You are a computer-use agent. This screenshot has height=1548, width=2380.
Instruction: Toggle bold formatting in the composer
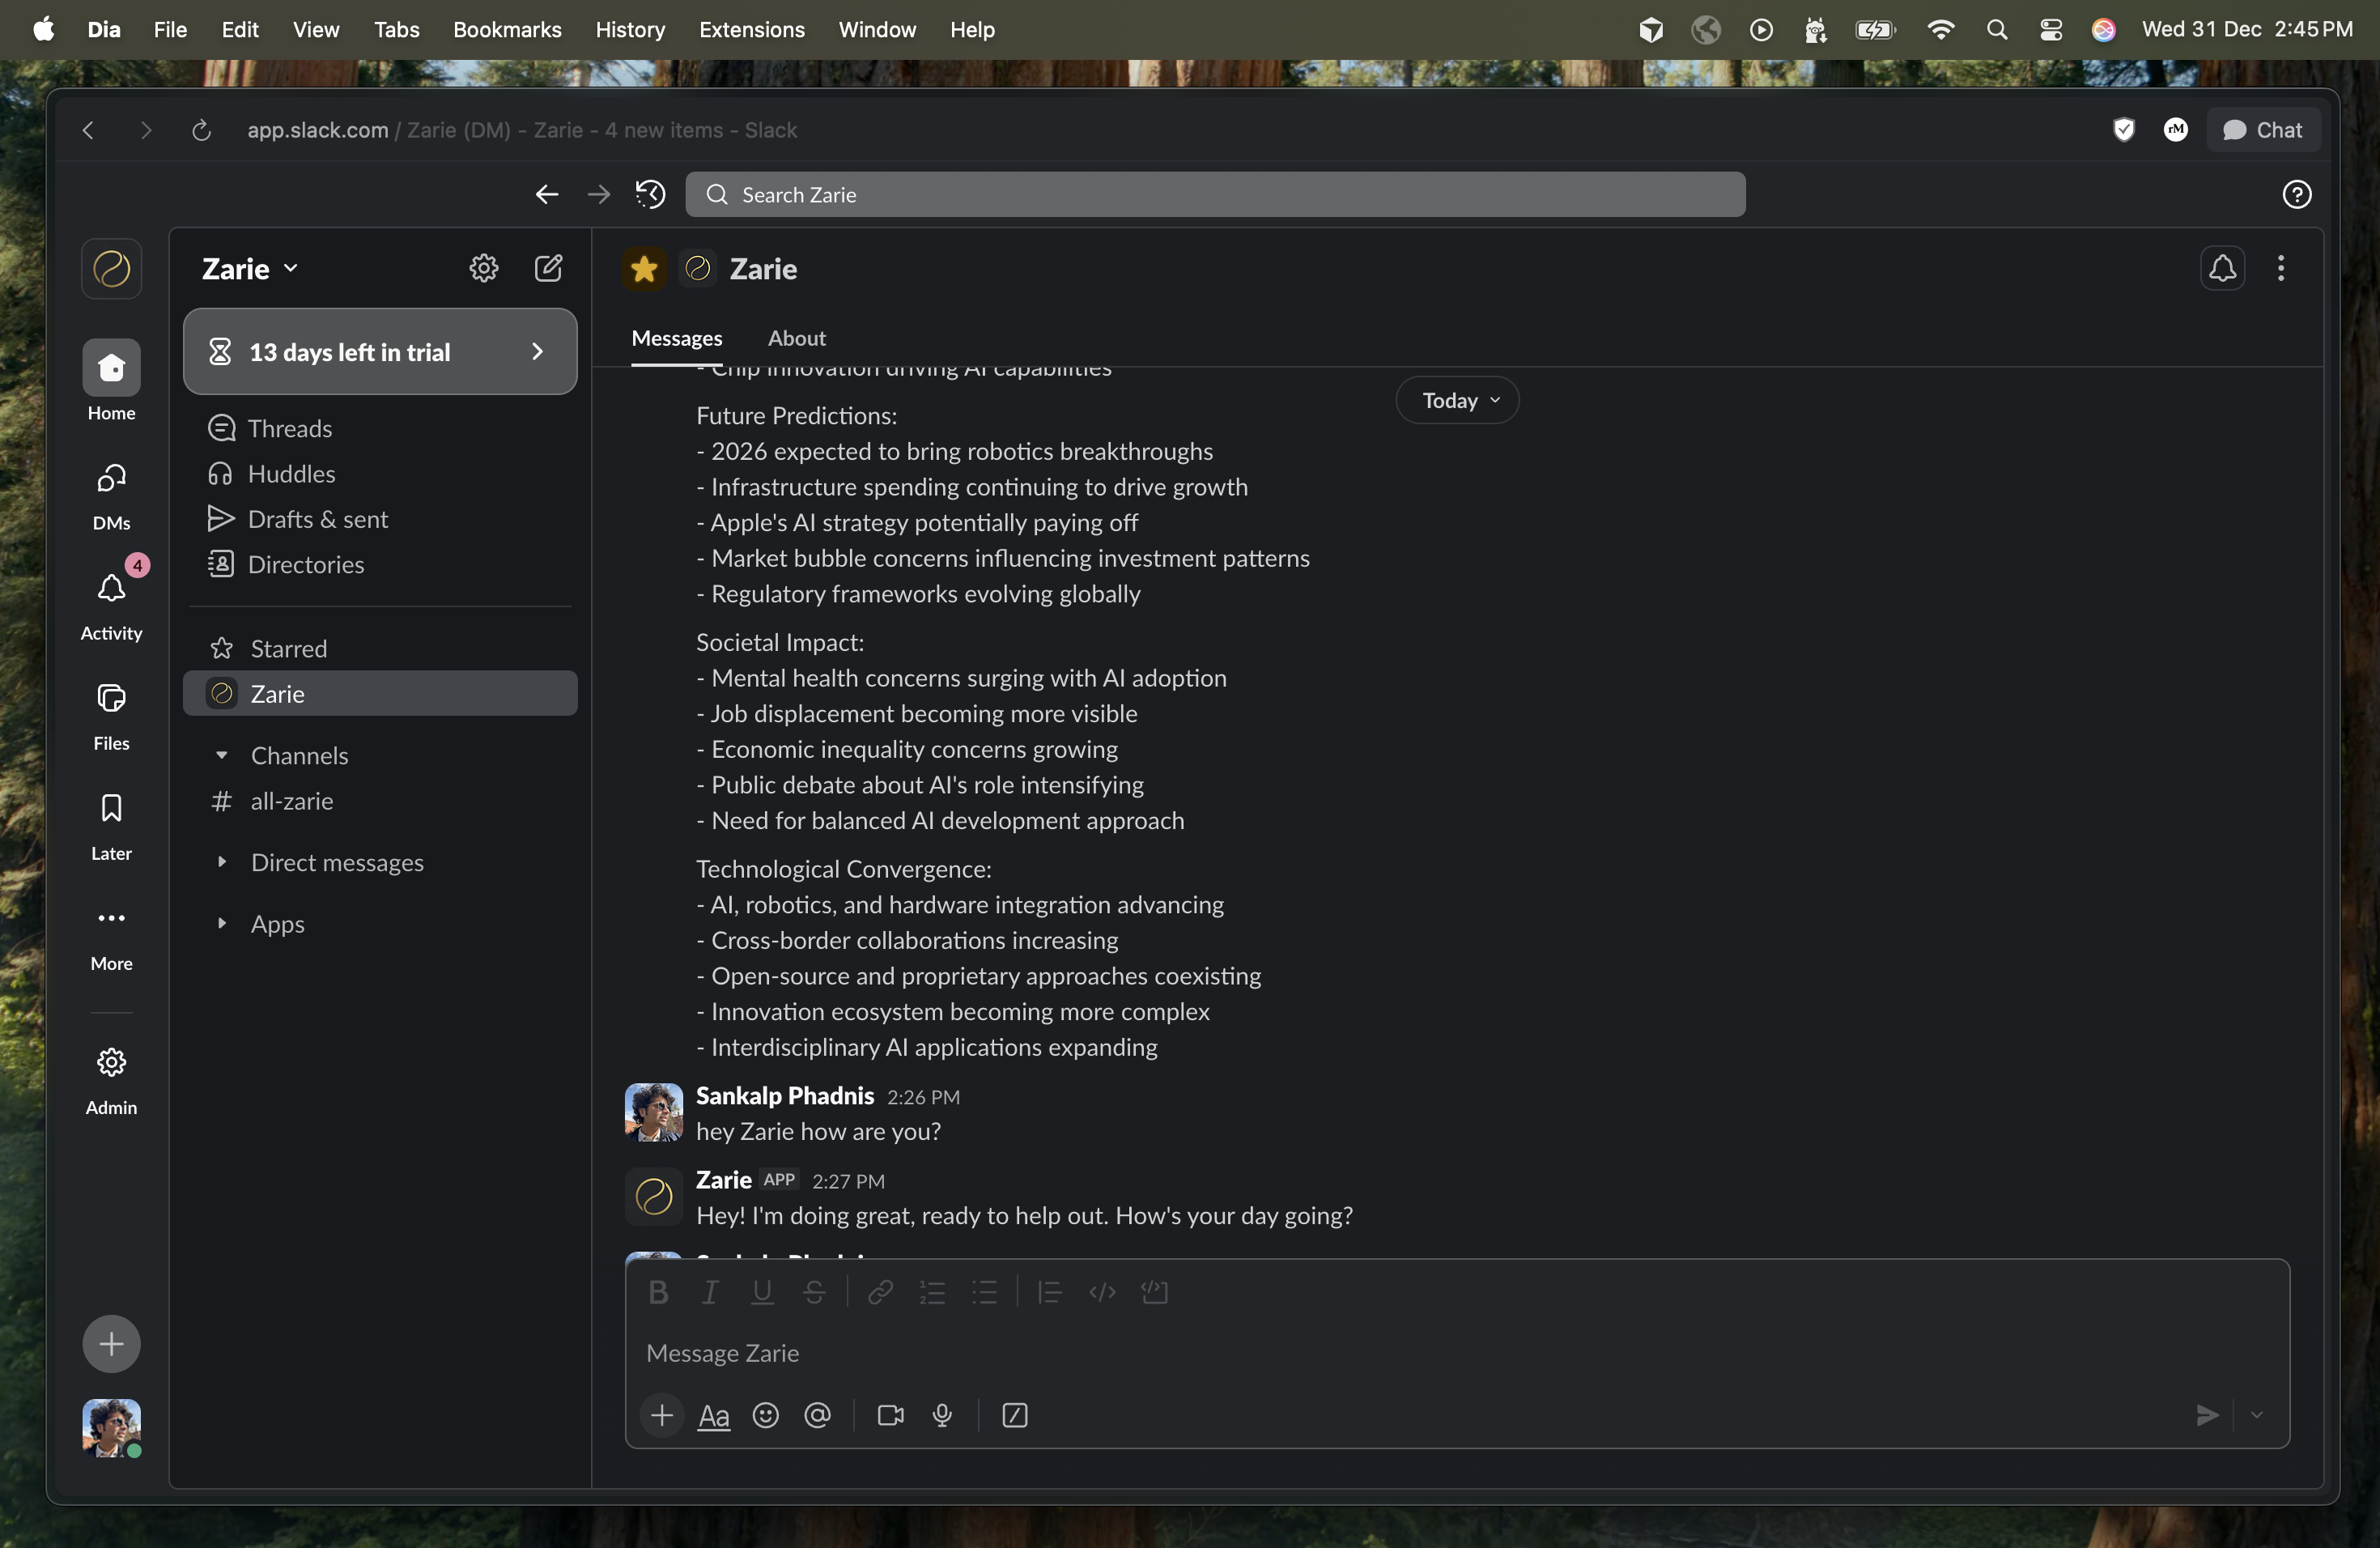tap(658, 1291)
